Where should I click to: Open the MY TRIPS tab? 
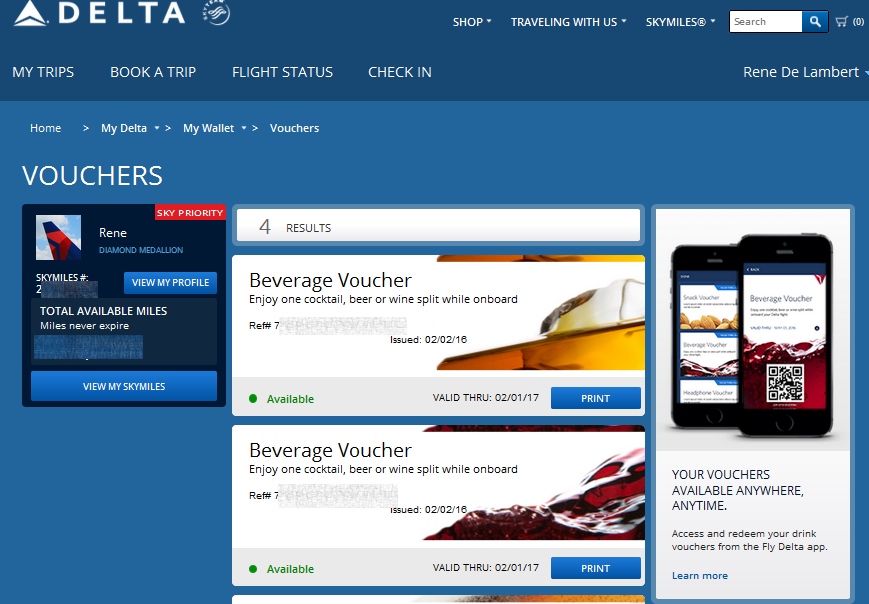click(43, 72)
